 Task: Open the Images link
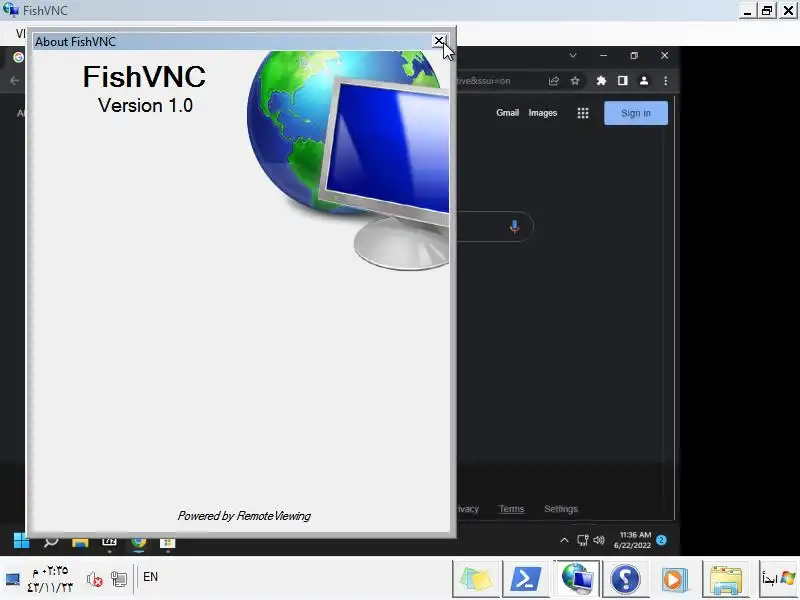click(x=542, y=113)
